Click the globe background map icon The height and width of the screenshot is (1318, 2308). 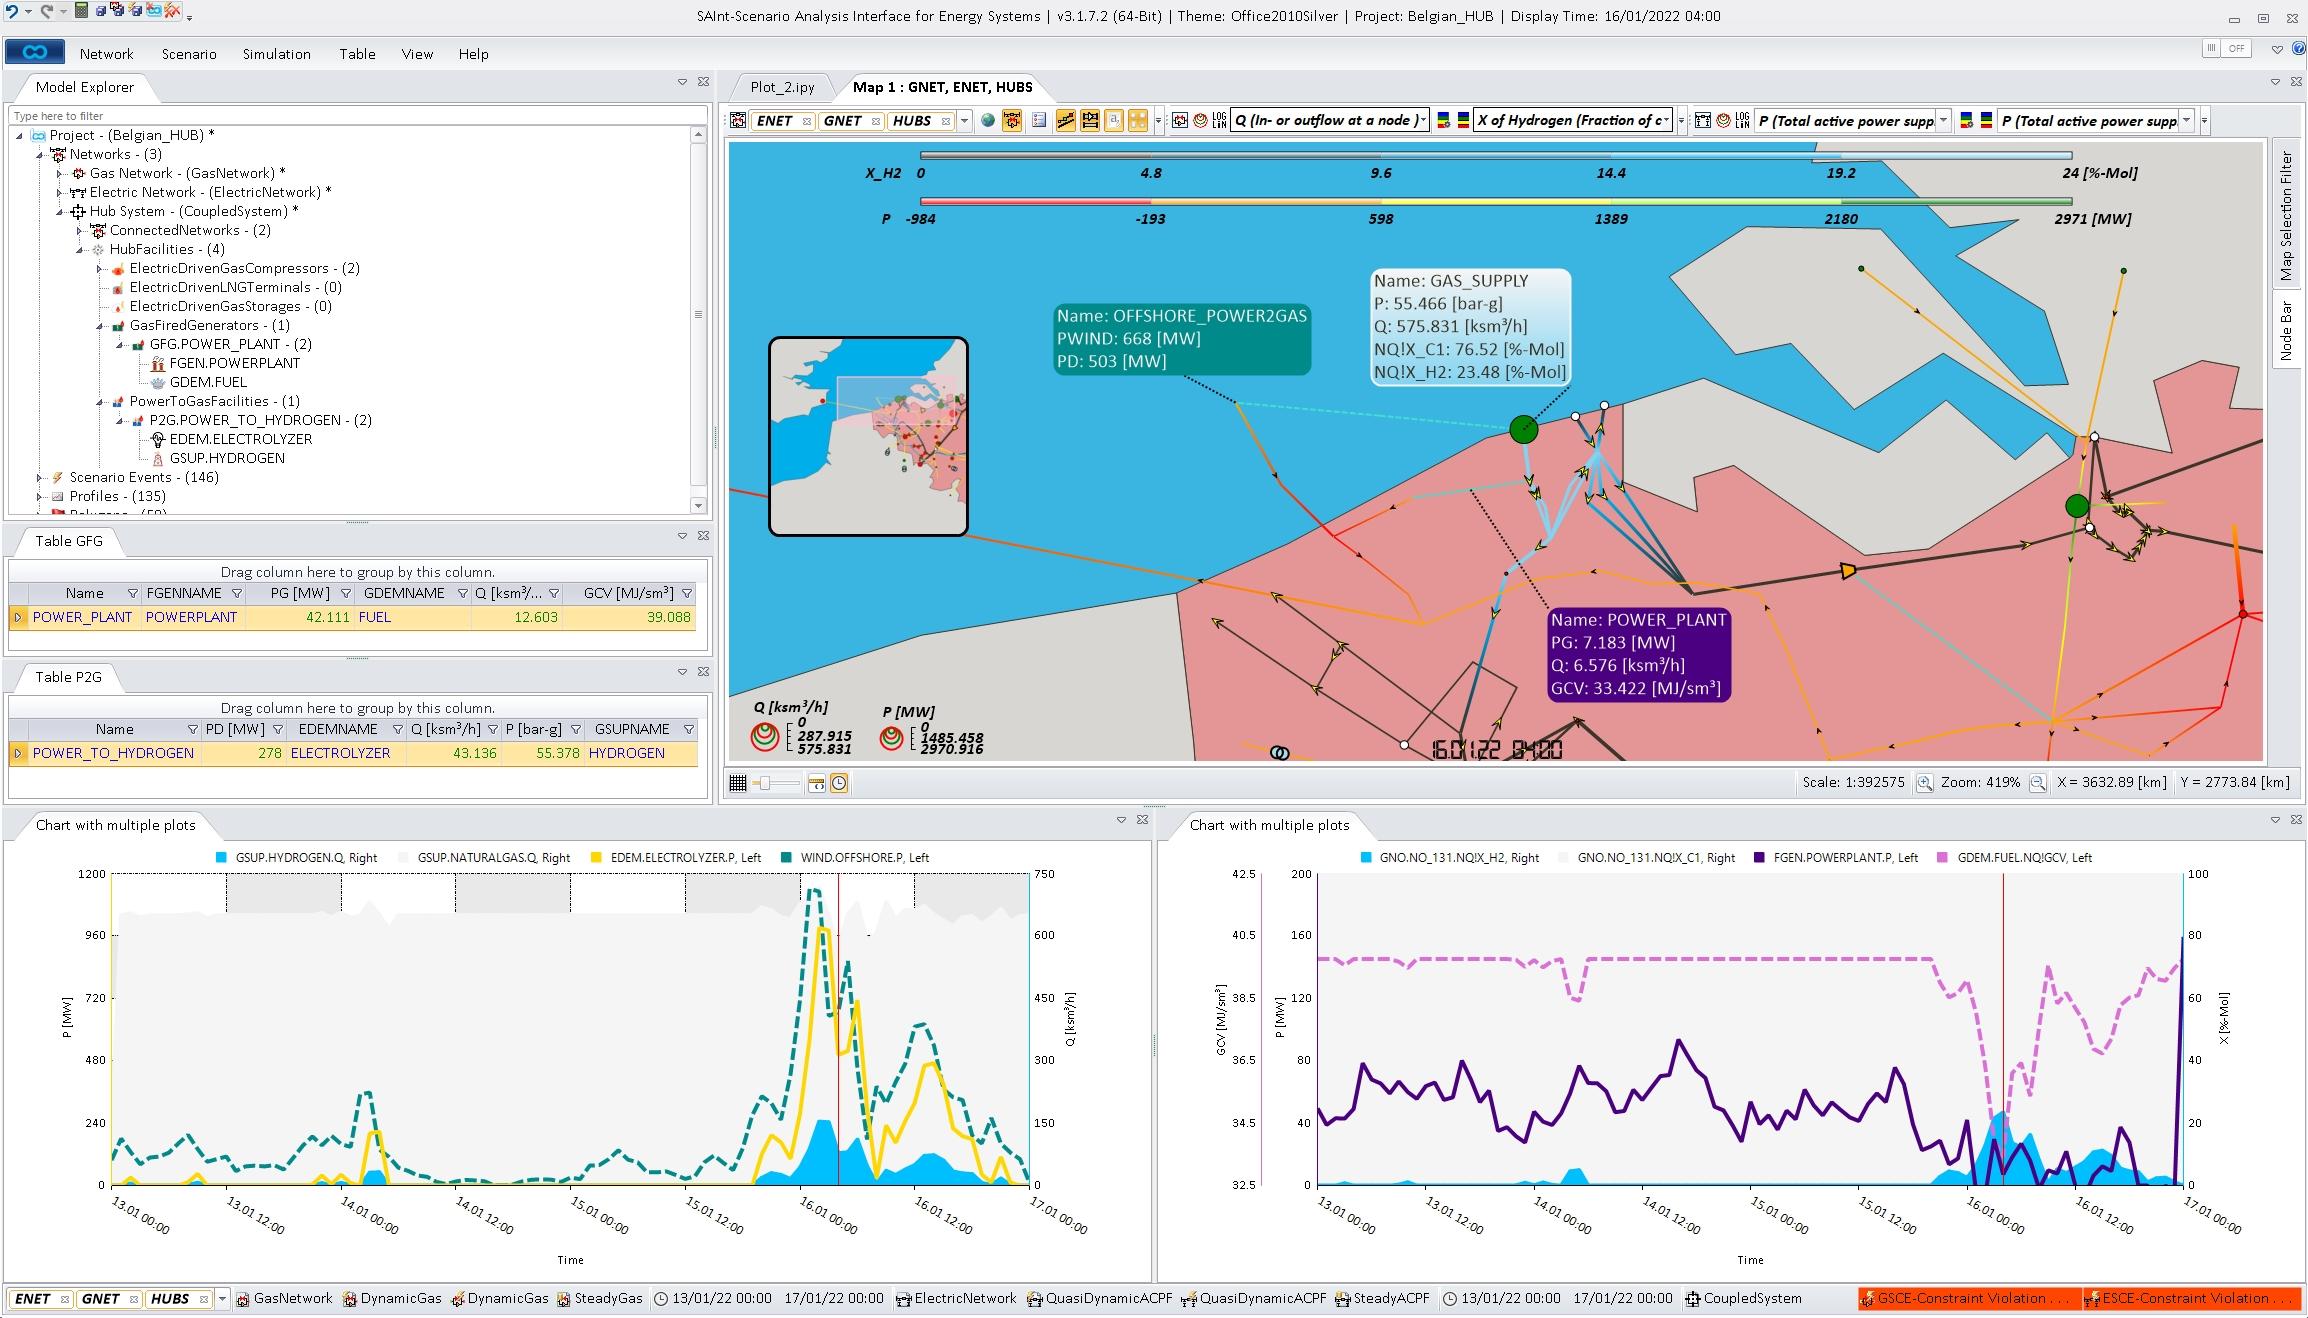click(988, 121)
